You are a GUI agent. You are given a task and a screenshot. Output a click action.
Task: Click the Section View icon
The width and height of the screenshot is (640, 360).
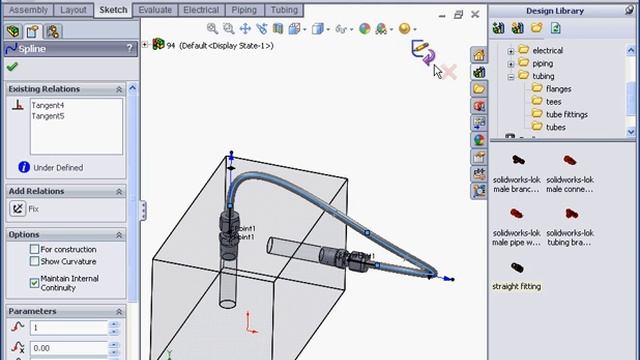click(278, 29)
